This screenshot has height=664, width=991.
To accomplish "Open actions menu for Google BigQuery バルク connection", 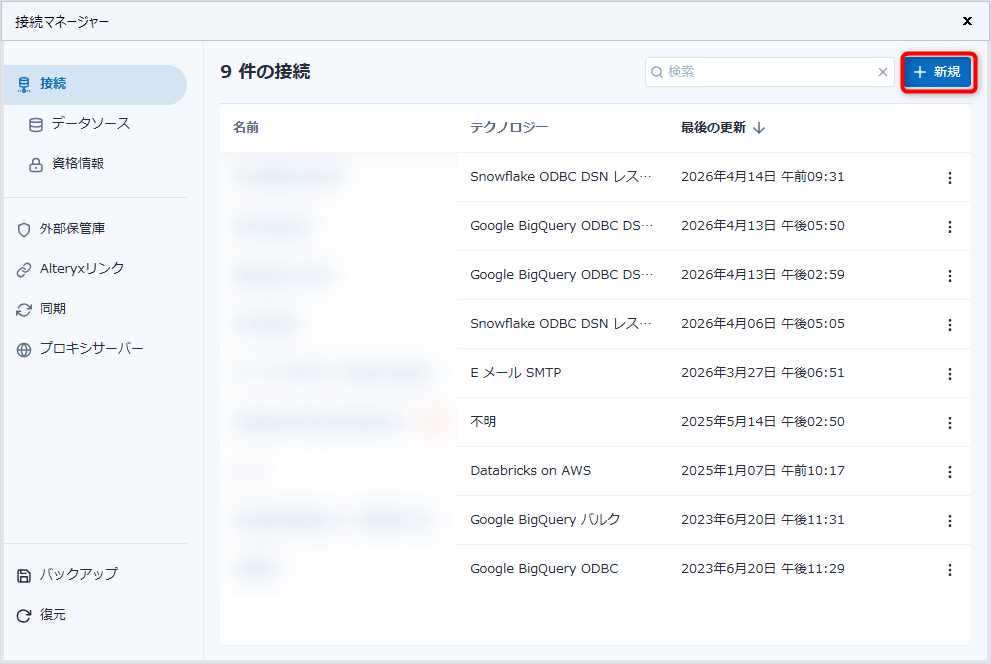I will (949, 520).
